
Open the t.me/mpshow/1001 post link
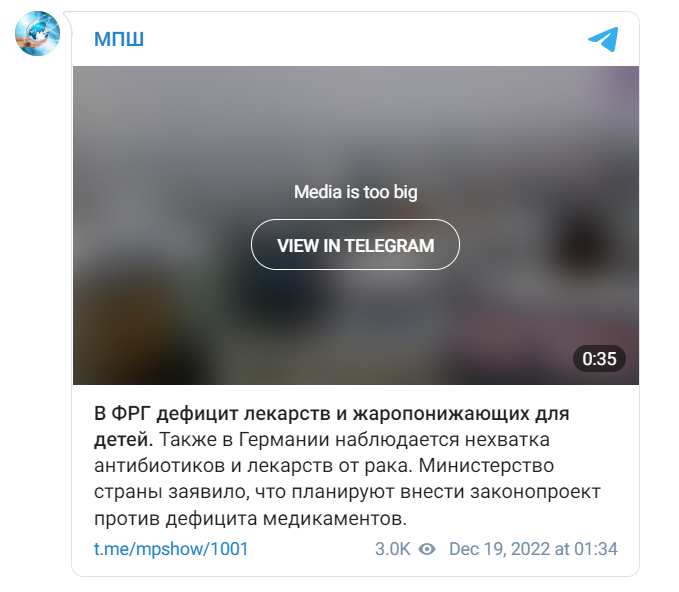171,549
